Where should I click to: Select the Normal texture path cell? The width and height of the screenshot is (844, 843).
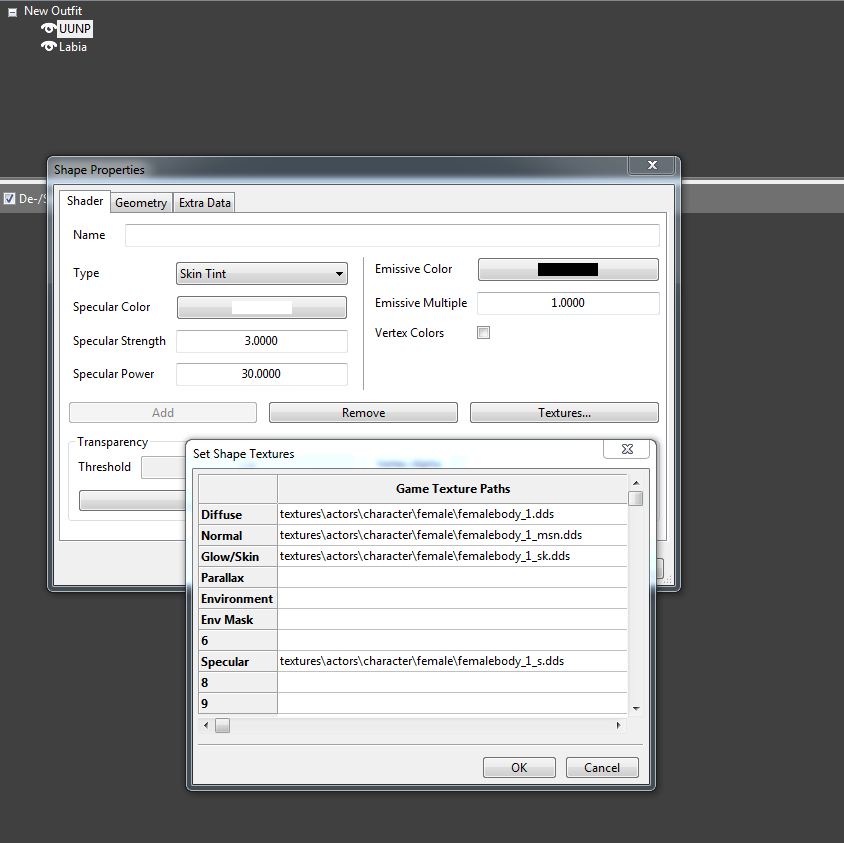coord(453,535)
